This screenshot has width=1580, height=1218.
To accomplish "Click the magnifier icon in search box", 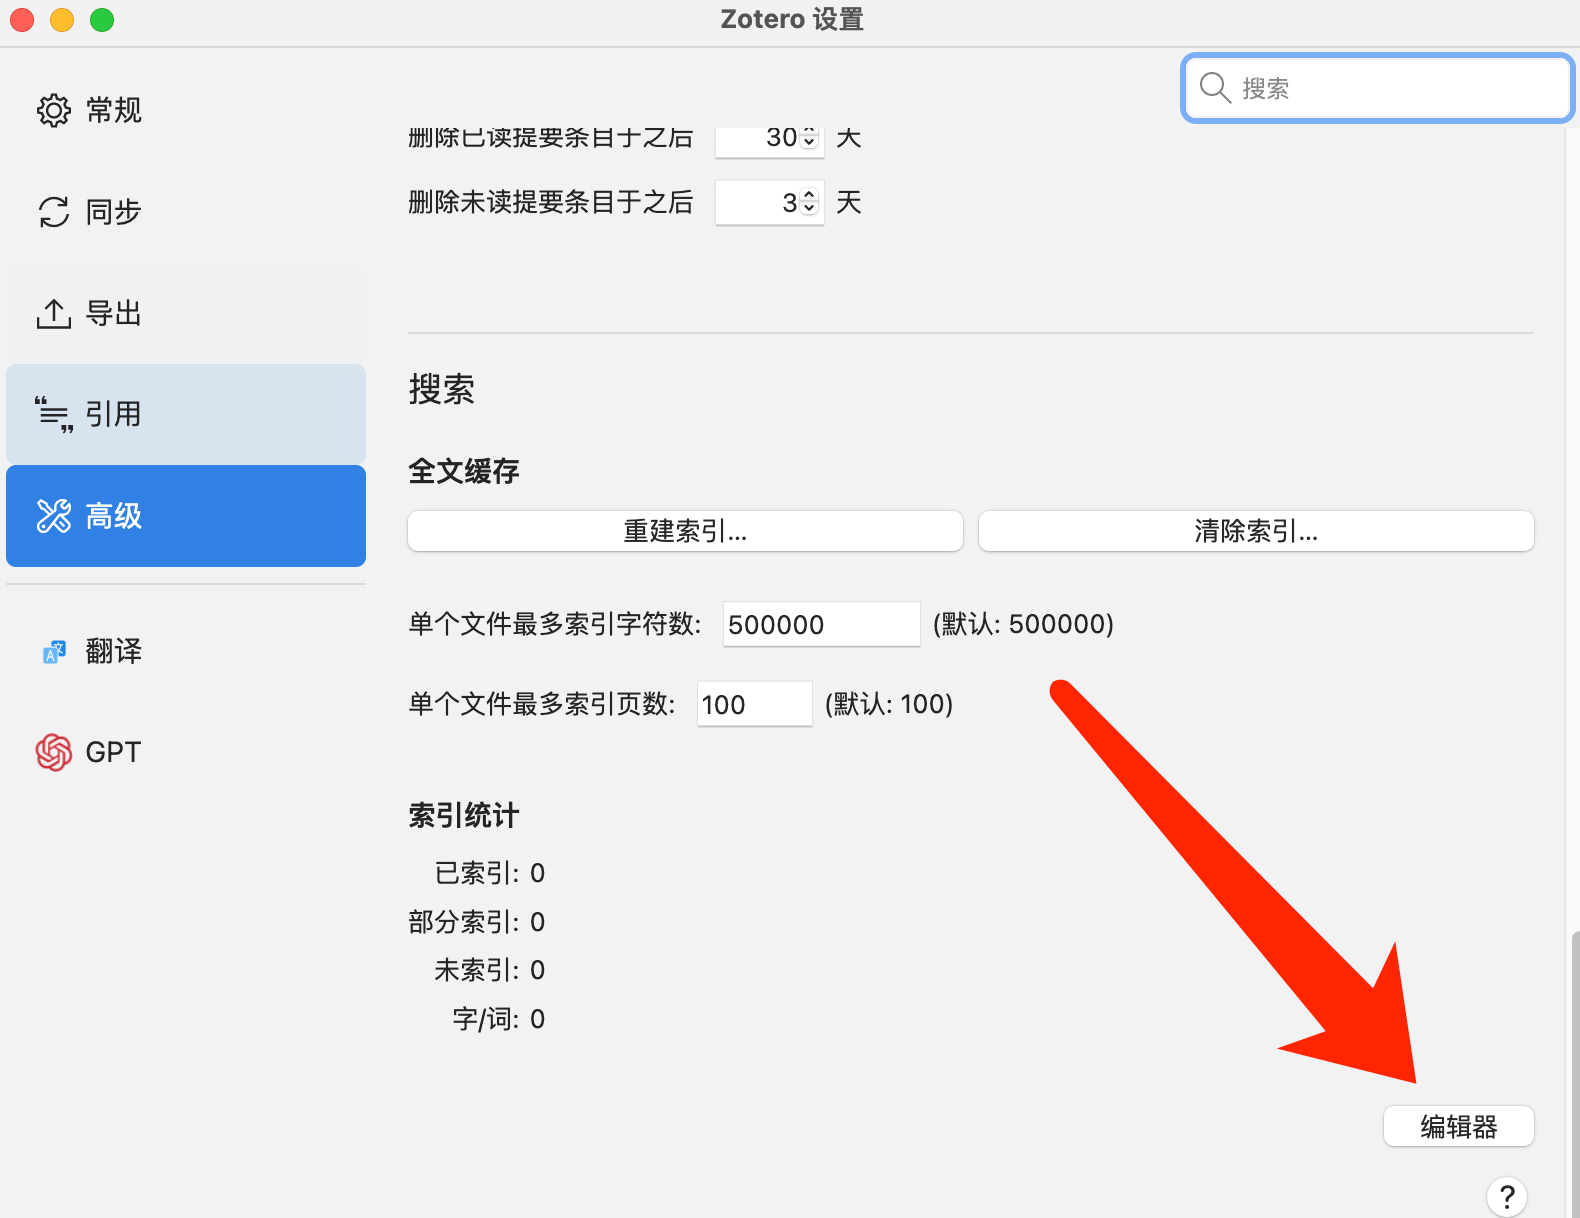I will pyautogui.click(x=1215, y=88).
